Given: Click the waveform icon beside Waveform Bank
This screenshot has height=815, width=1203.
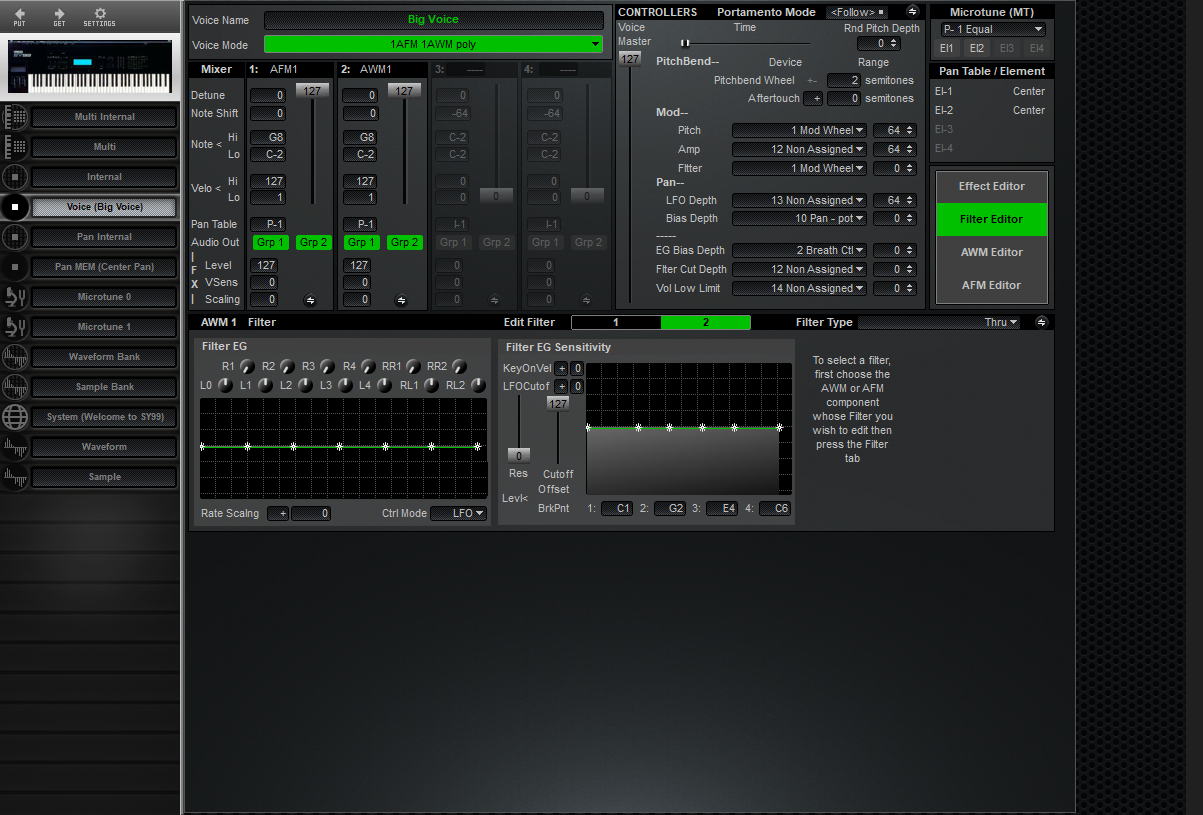Looking at the screenshot, I should [x=15, y=357].
